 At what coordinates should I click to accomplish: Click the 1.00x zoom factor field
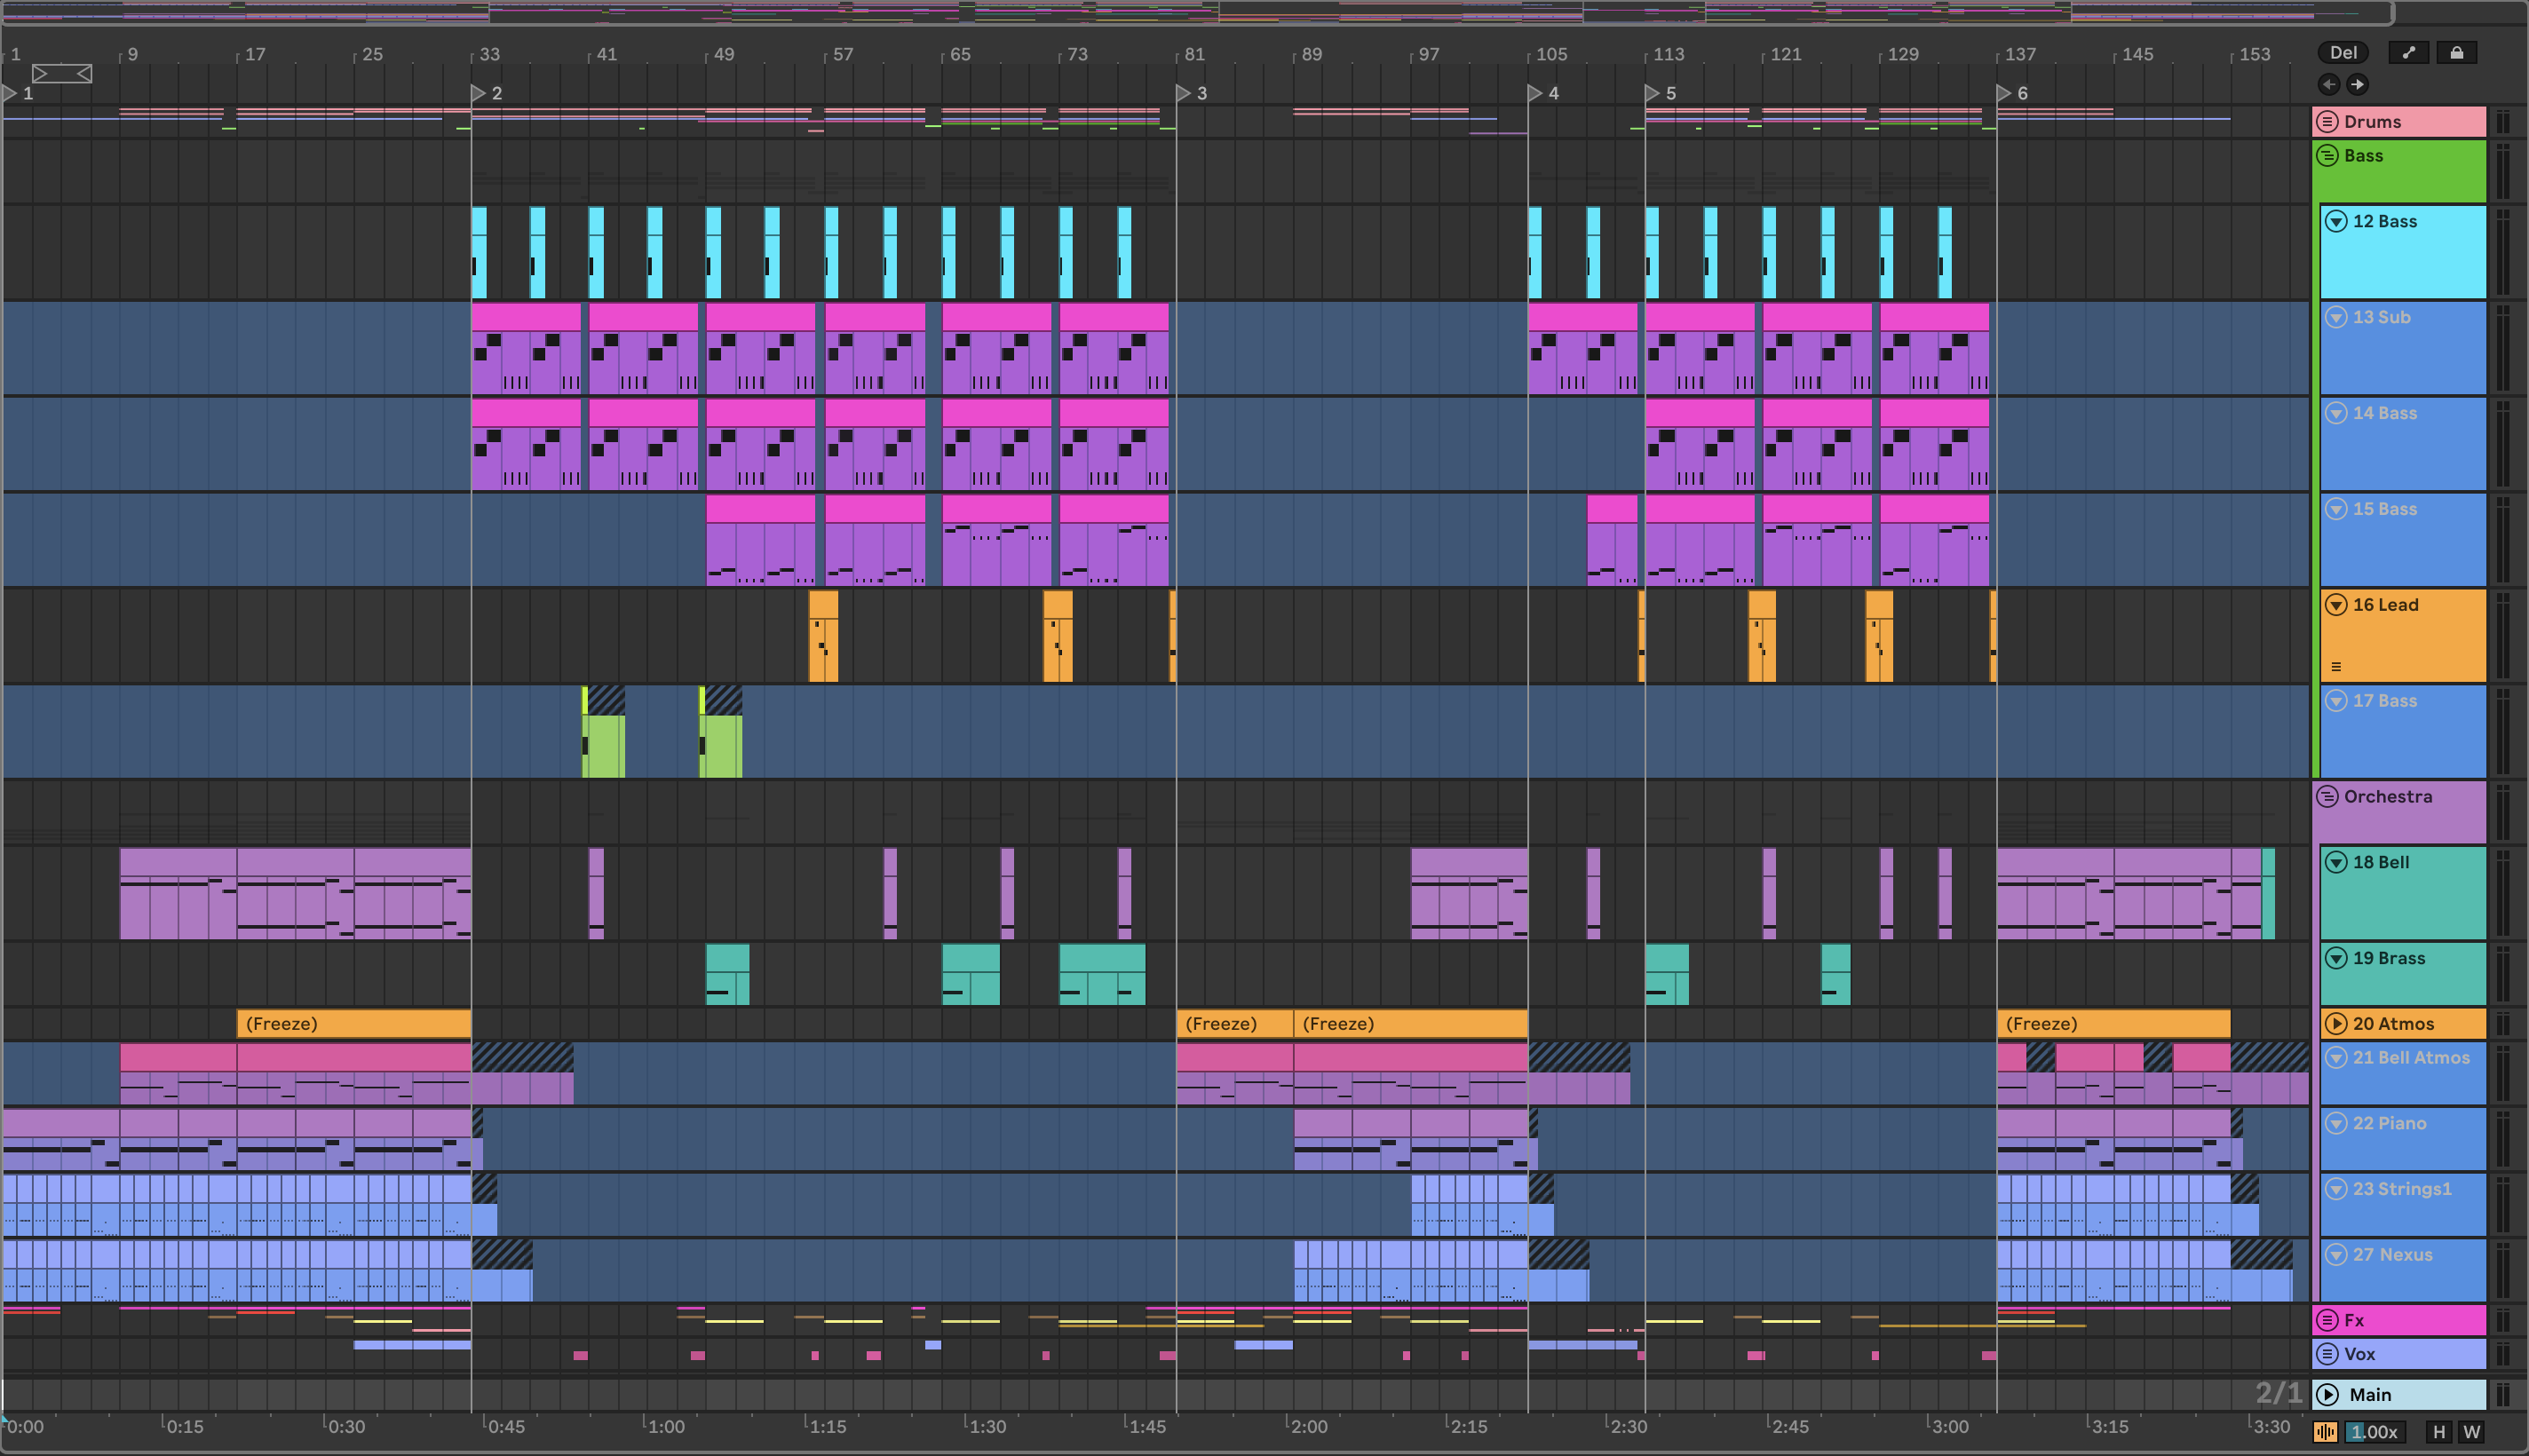[2377, 1432]
